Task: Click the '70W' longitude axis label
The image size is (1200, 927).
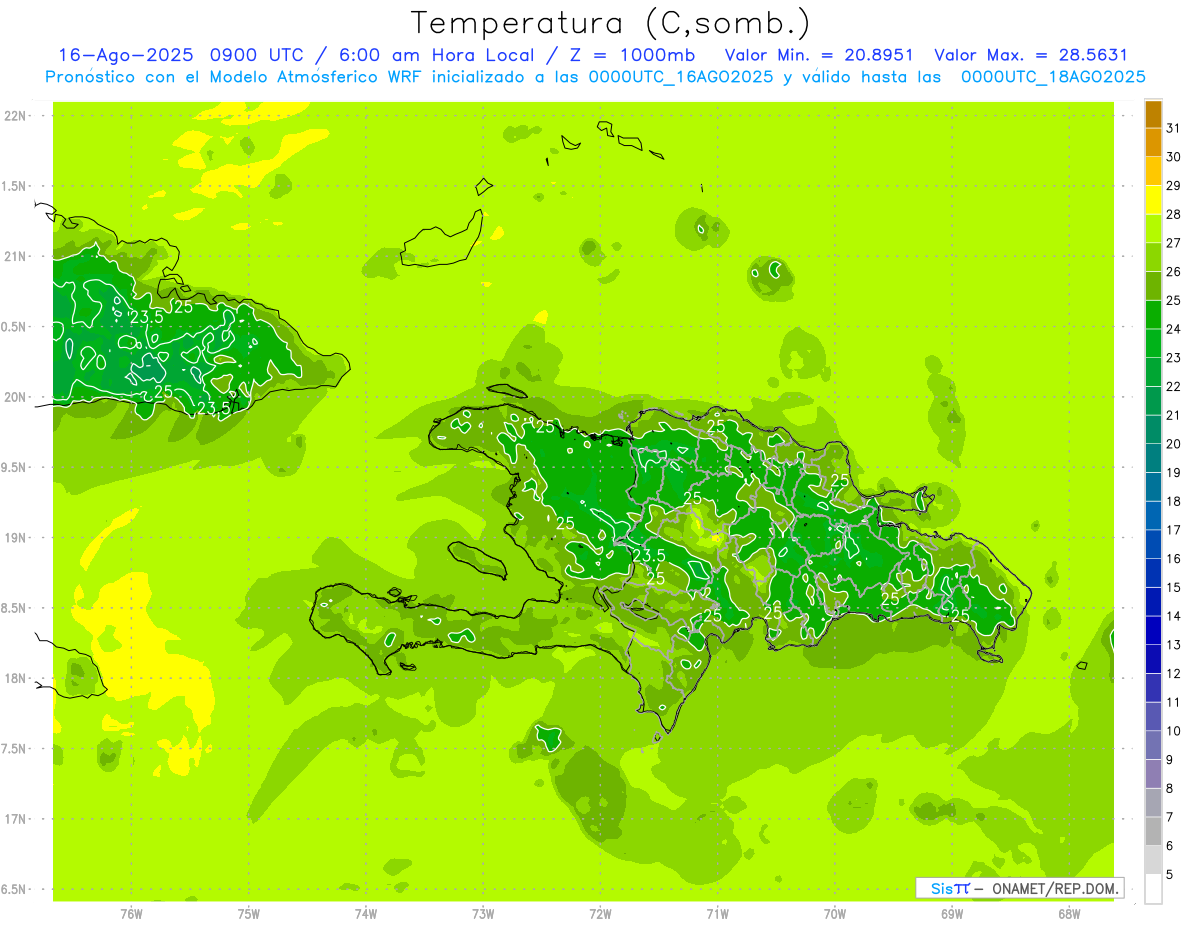Action: point(835,914)
